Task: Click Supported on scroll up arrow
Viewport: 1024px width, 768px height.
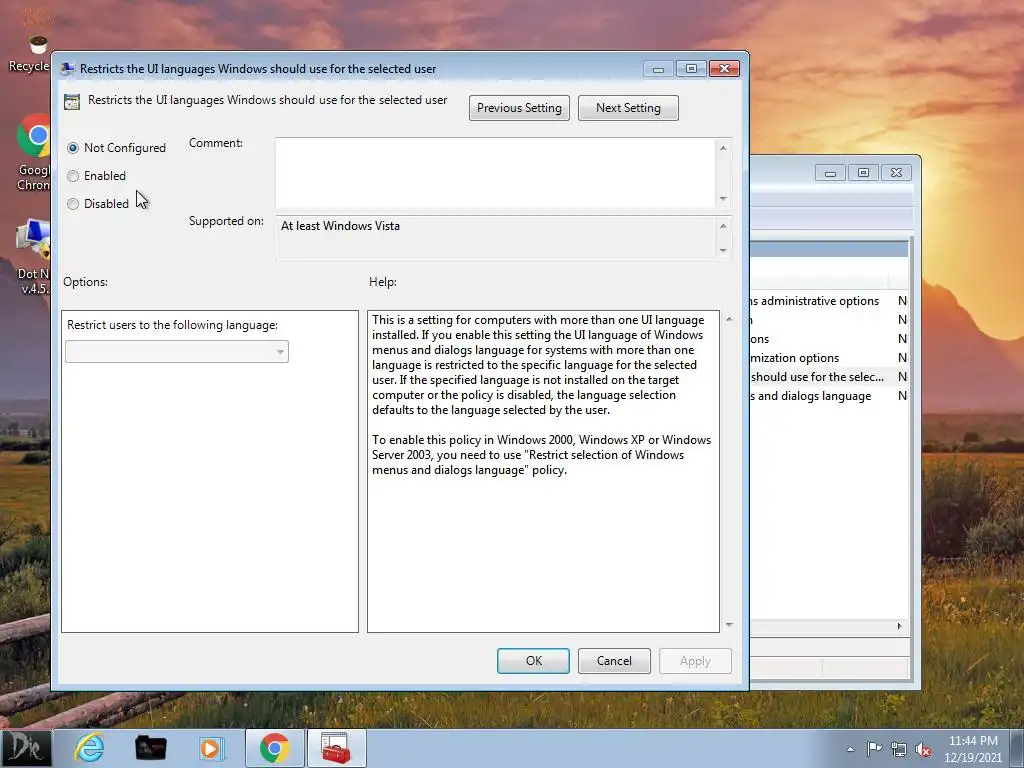Action: [723, 226]
